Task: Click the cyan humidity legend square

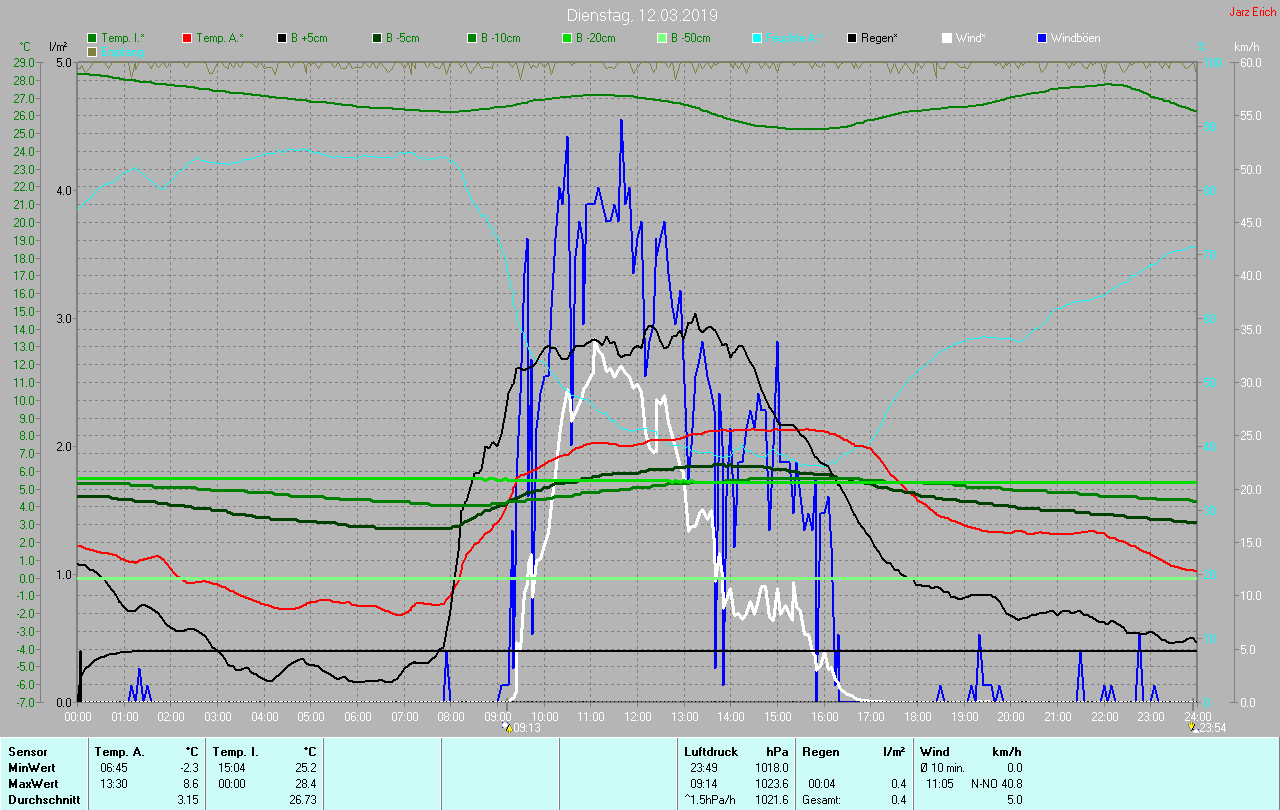Action: 758,38
